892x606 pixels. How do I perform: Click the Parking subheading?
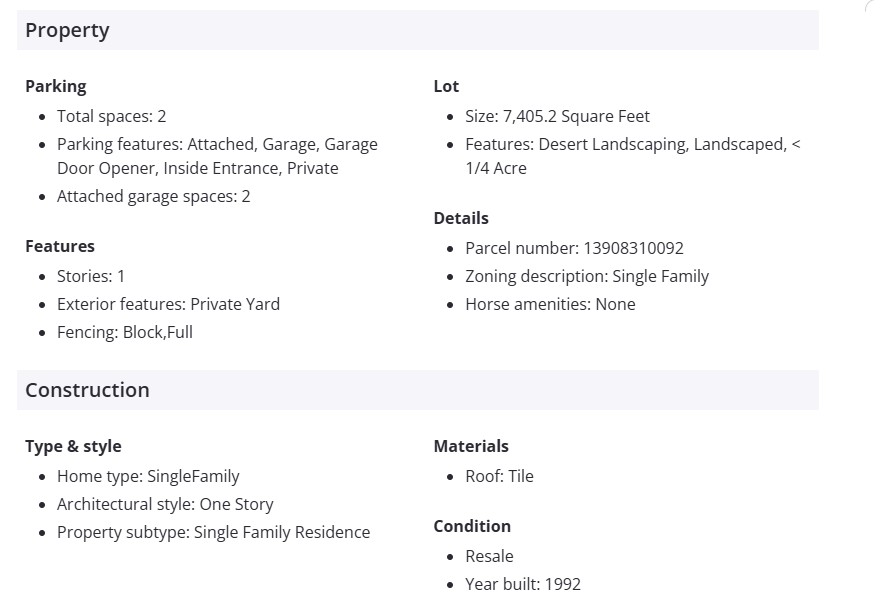click(x=56, y=86)
